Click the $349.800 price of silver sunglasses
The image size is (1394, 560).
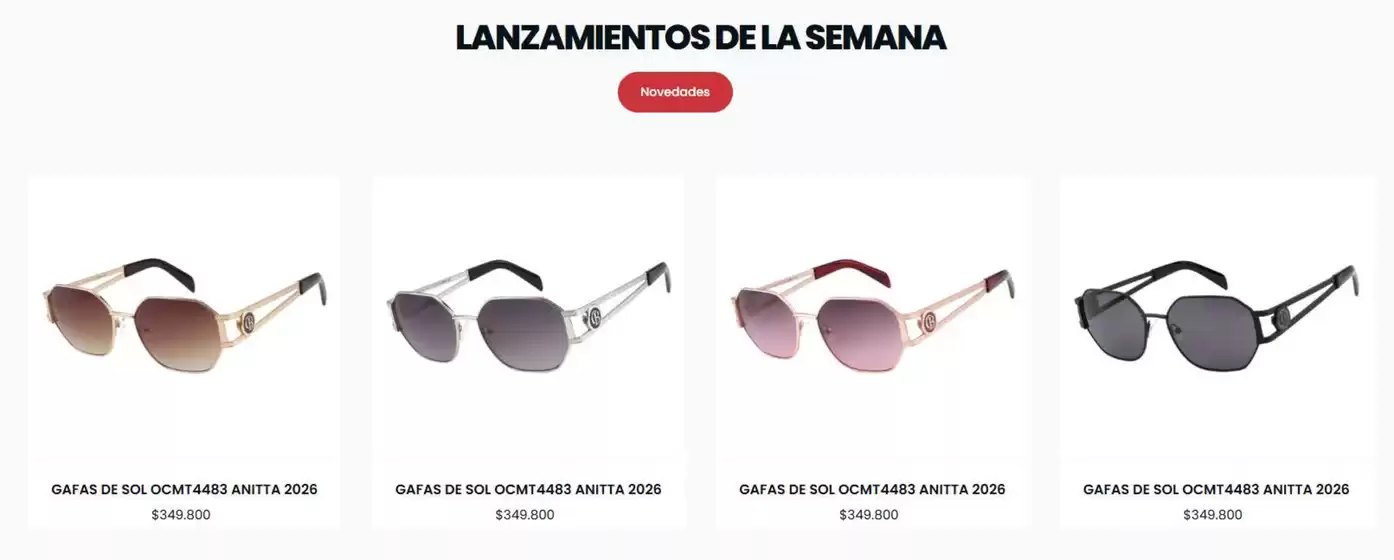pyautogui.click(x=525, y=515)
